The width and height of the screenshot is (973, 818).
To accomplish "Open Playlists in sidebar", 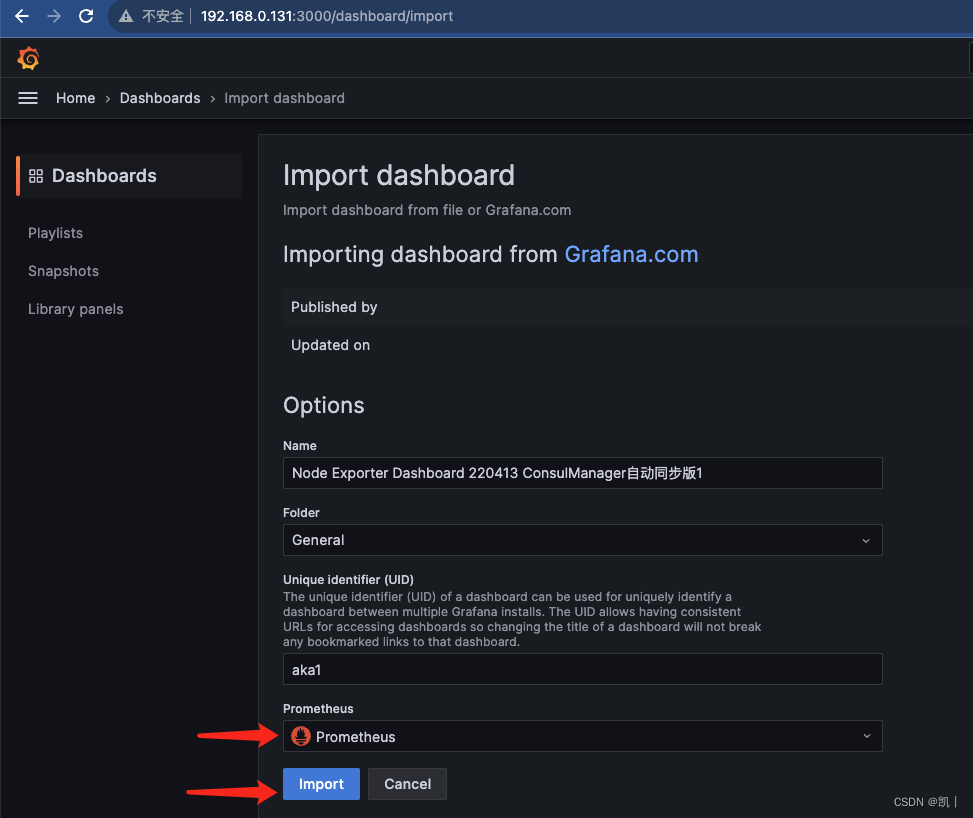I will coord(55,233).
